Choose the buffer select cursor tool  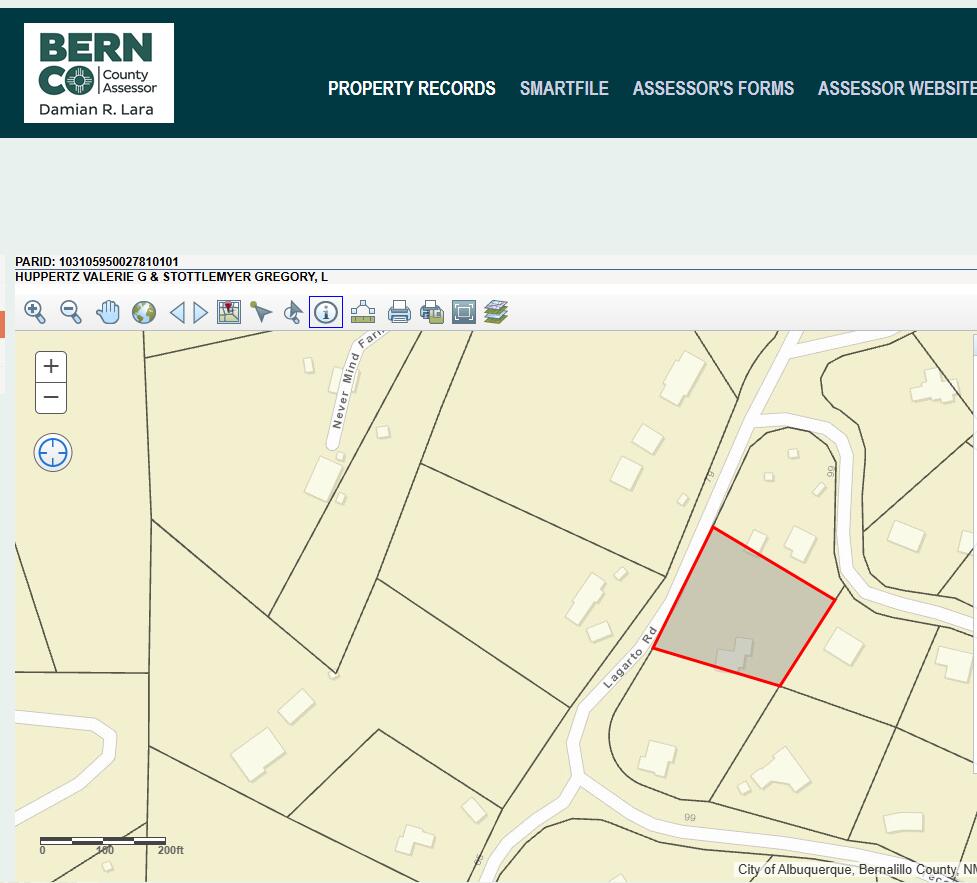coord(293,312)
